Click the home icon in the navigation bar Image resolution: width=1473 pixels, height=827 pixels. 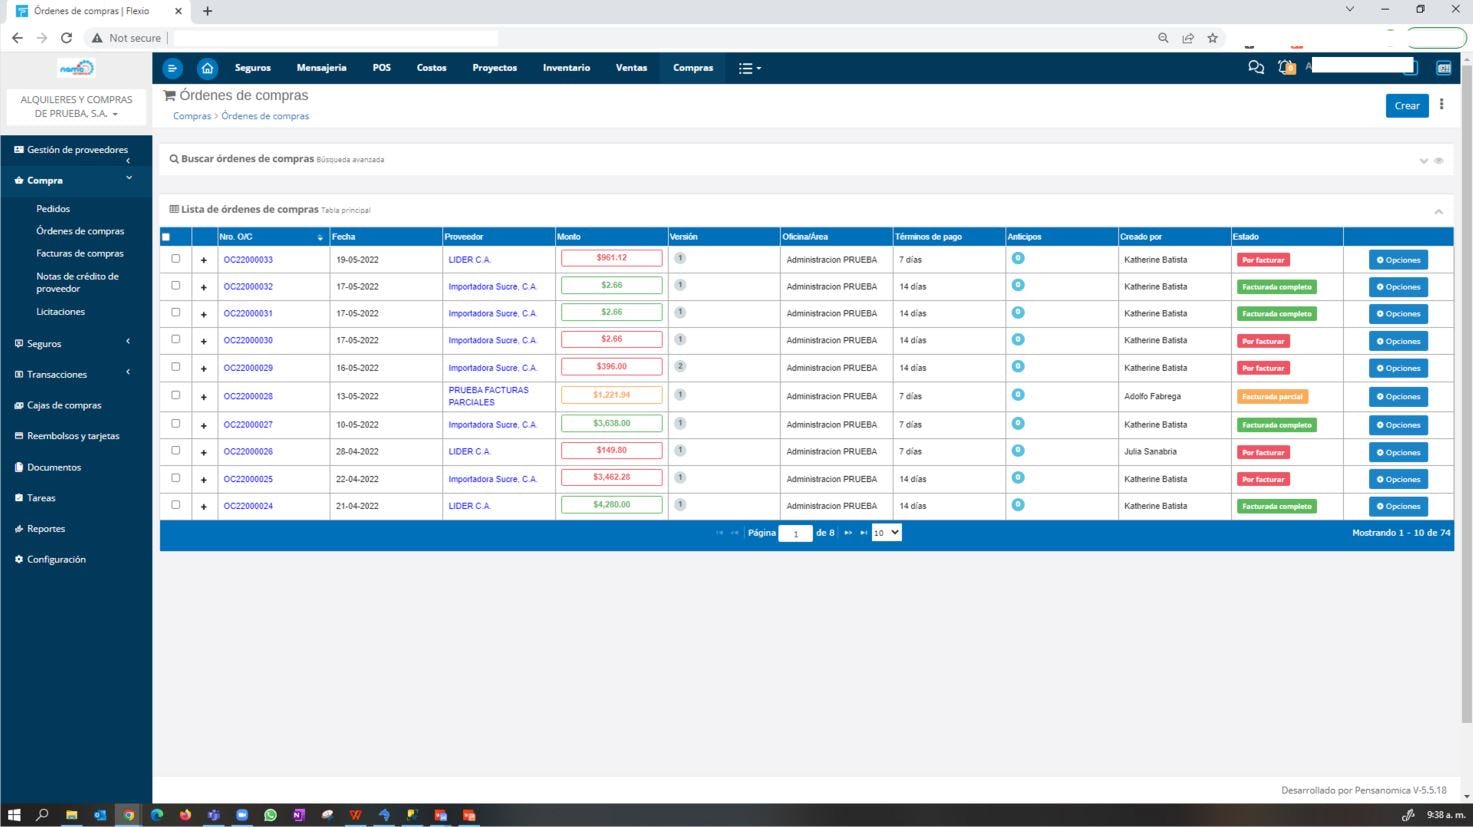[x=207, y=68]
